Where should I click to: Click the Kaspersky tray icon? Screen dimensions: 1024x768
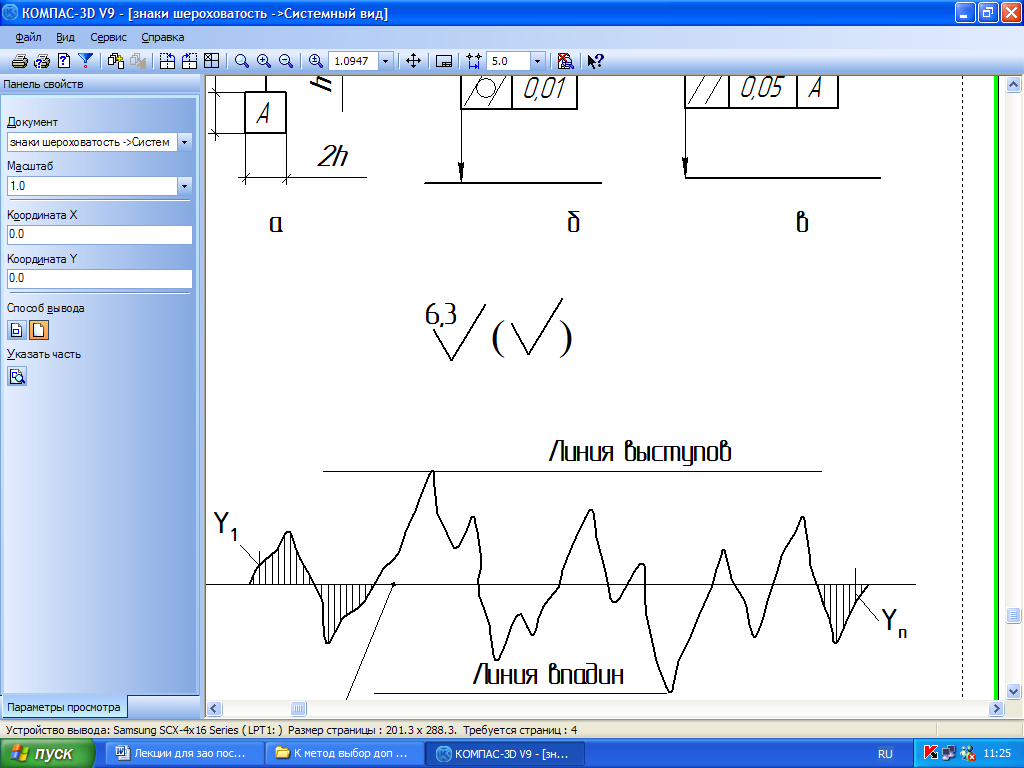(x=931, y=754)
